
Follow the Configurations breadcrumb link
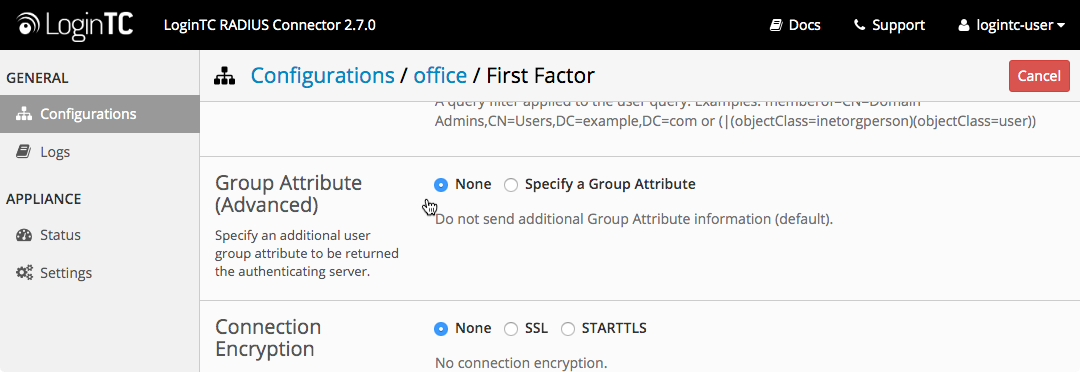[322, 76]
